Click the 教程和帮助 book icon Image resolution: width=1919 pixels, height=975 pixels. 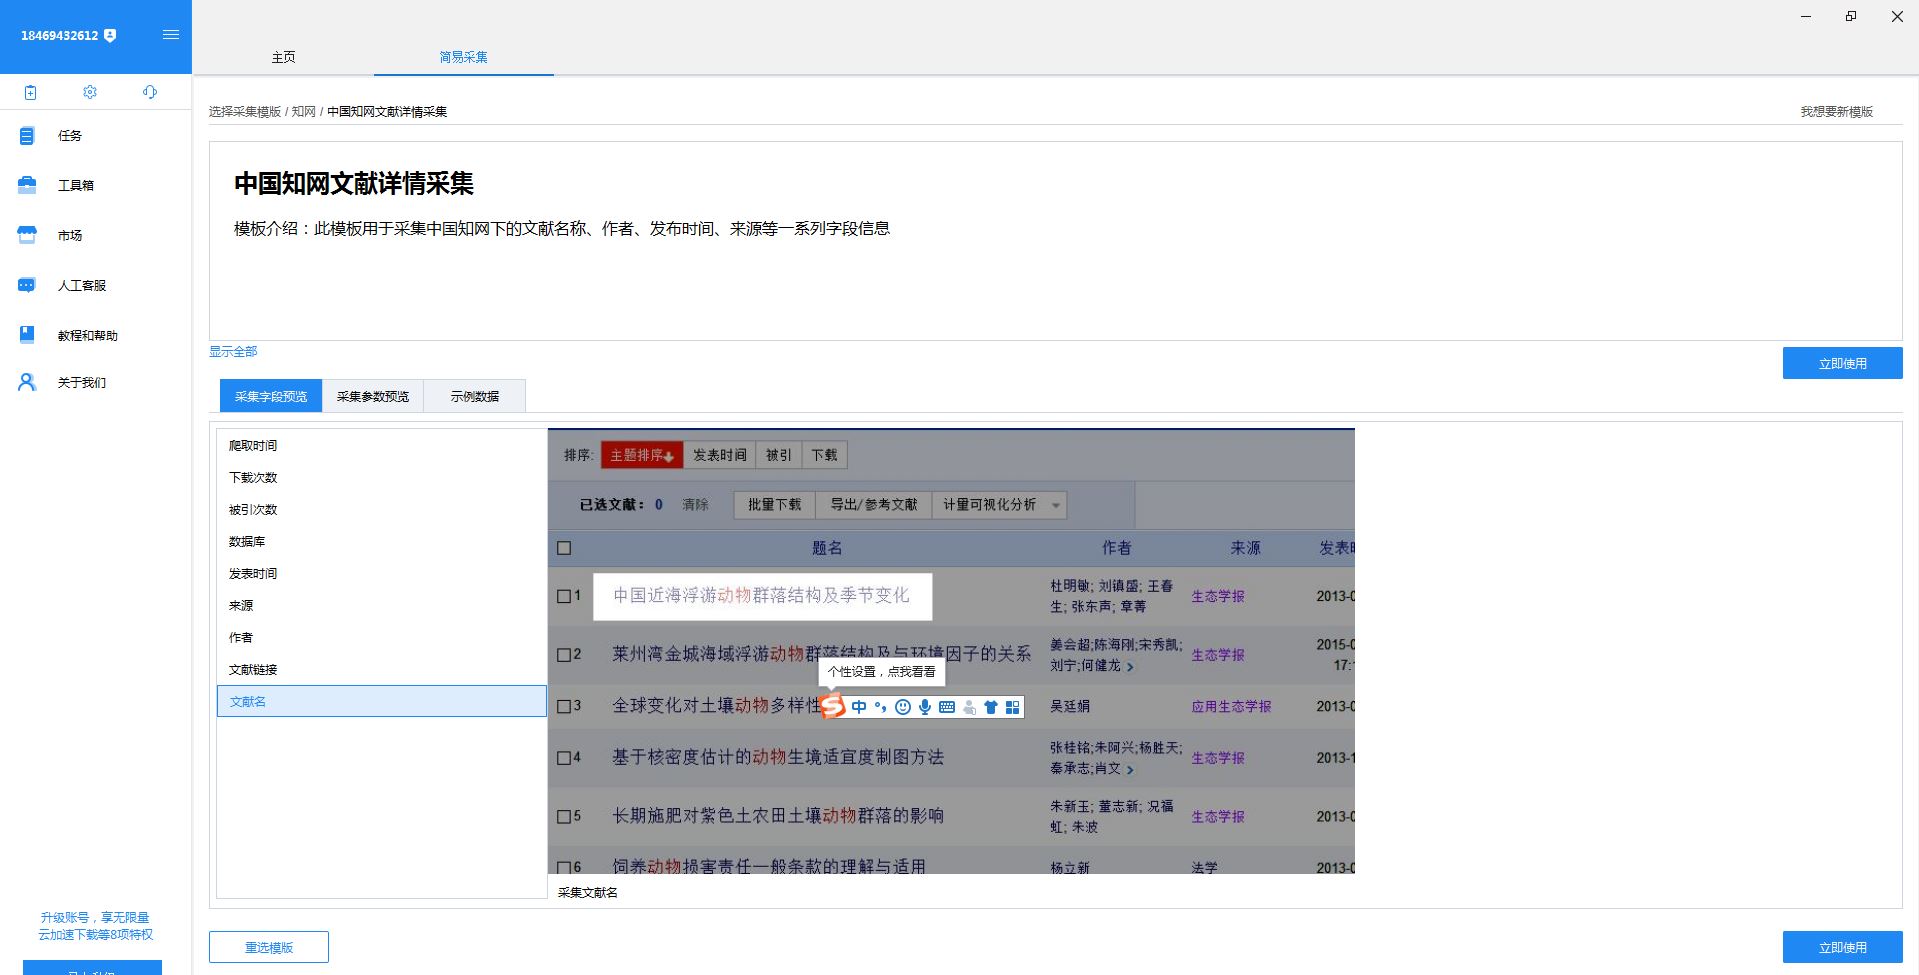click(27, 334)
